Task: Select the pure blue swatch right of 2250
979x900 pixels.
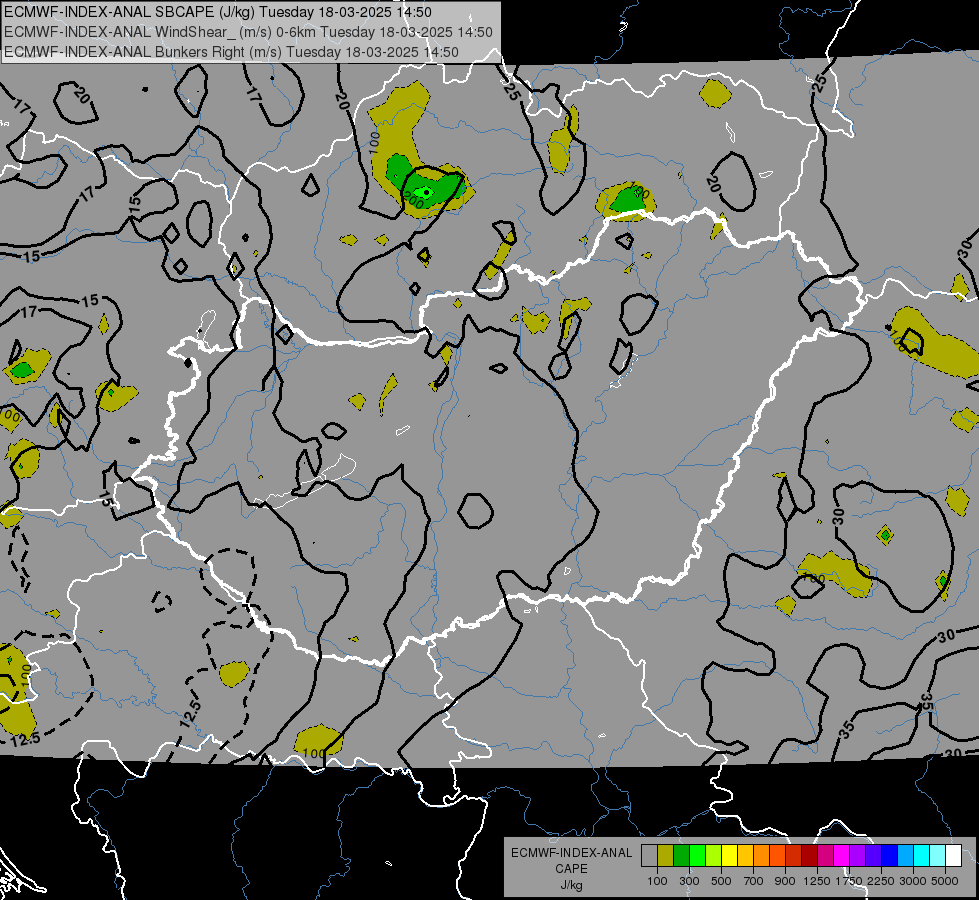Action: pyautogui.click(x=890, y=856)
